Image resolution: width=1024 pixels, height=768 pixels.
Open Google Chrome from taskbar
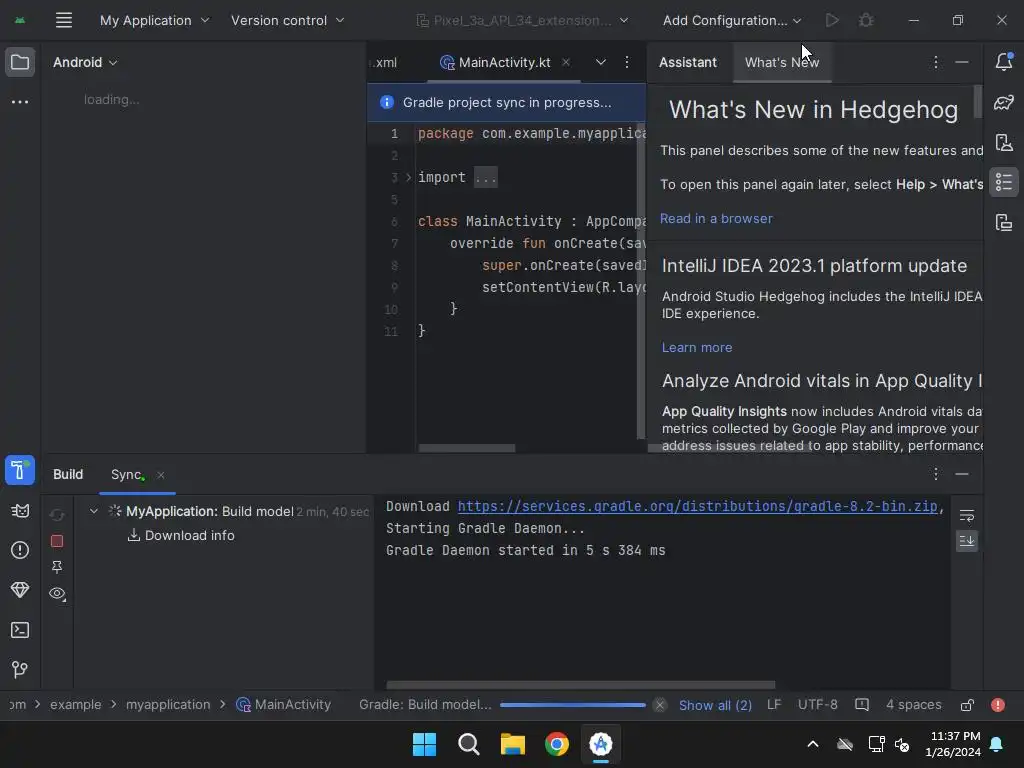point(556,744)
